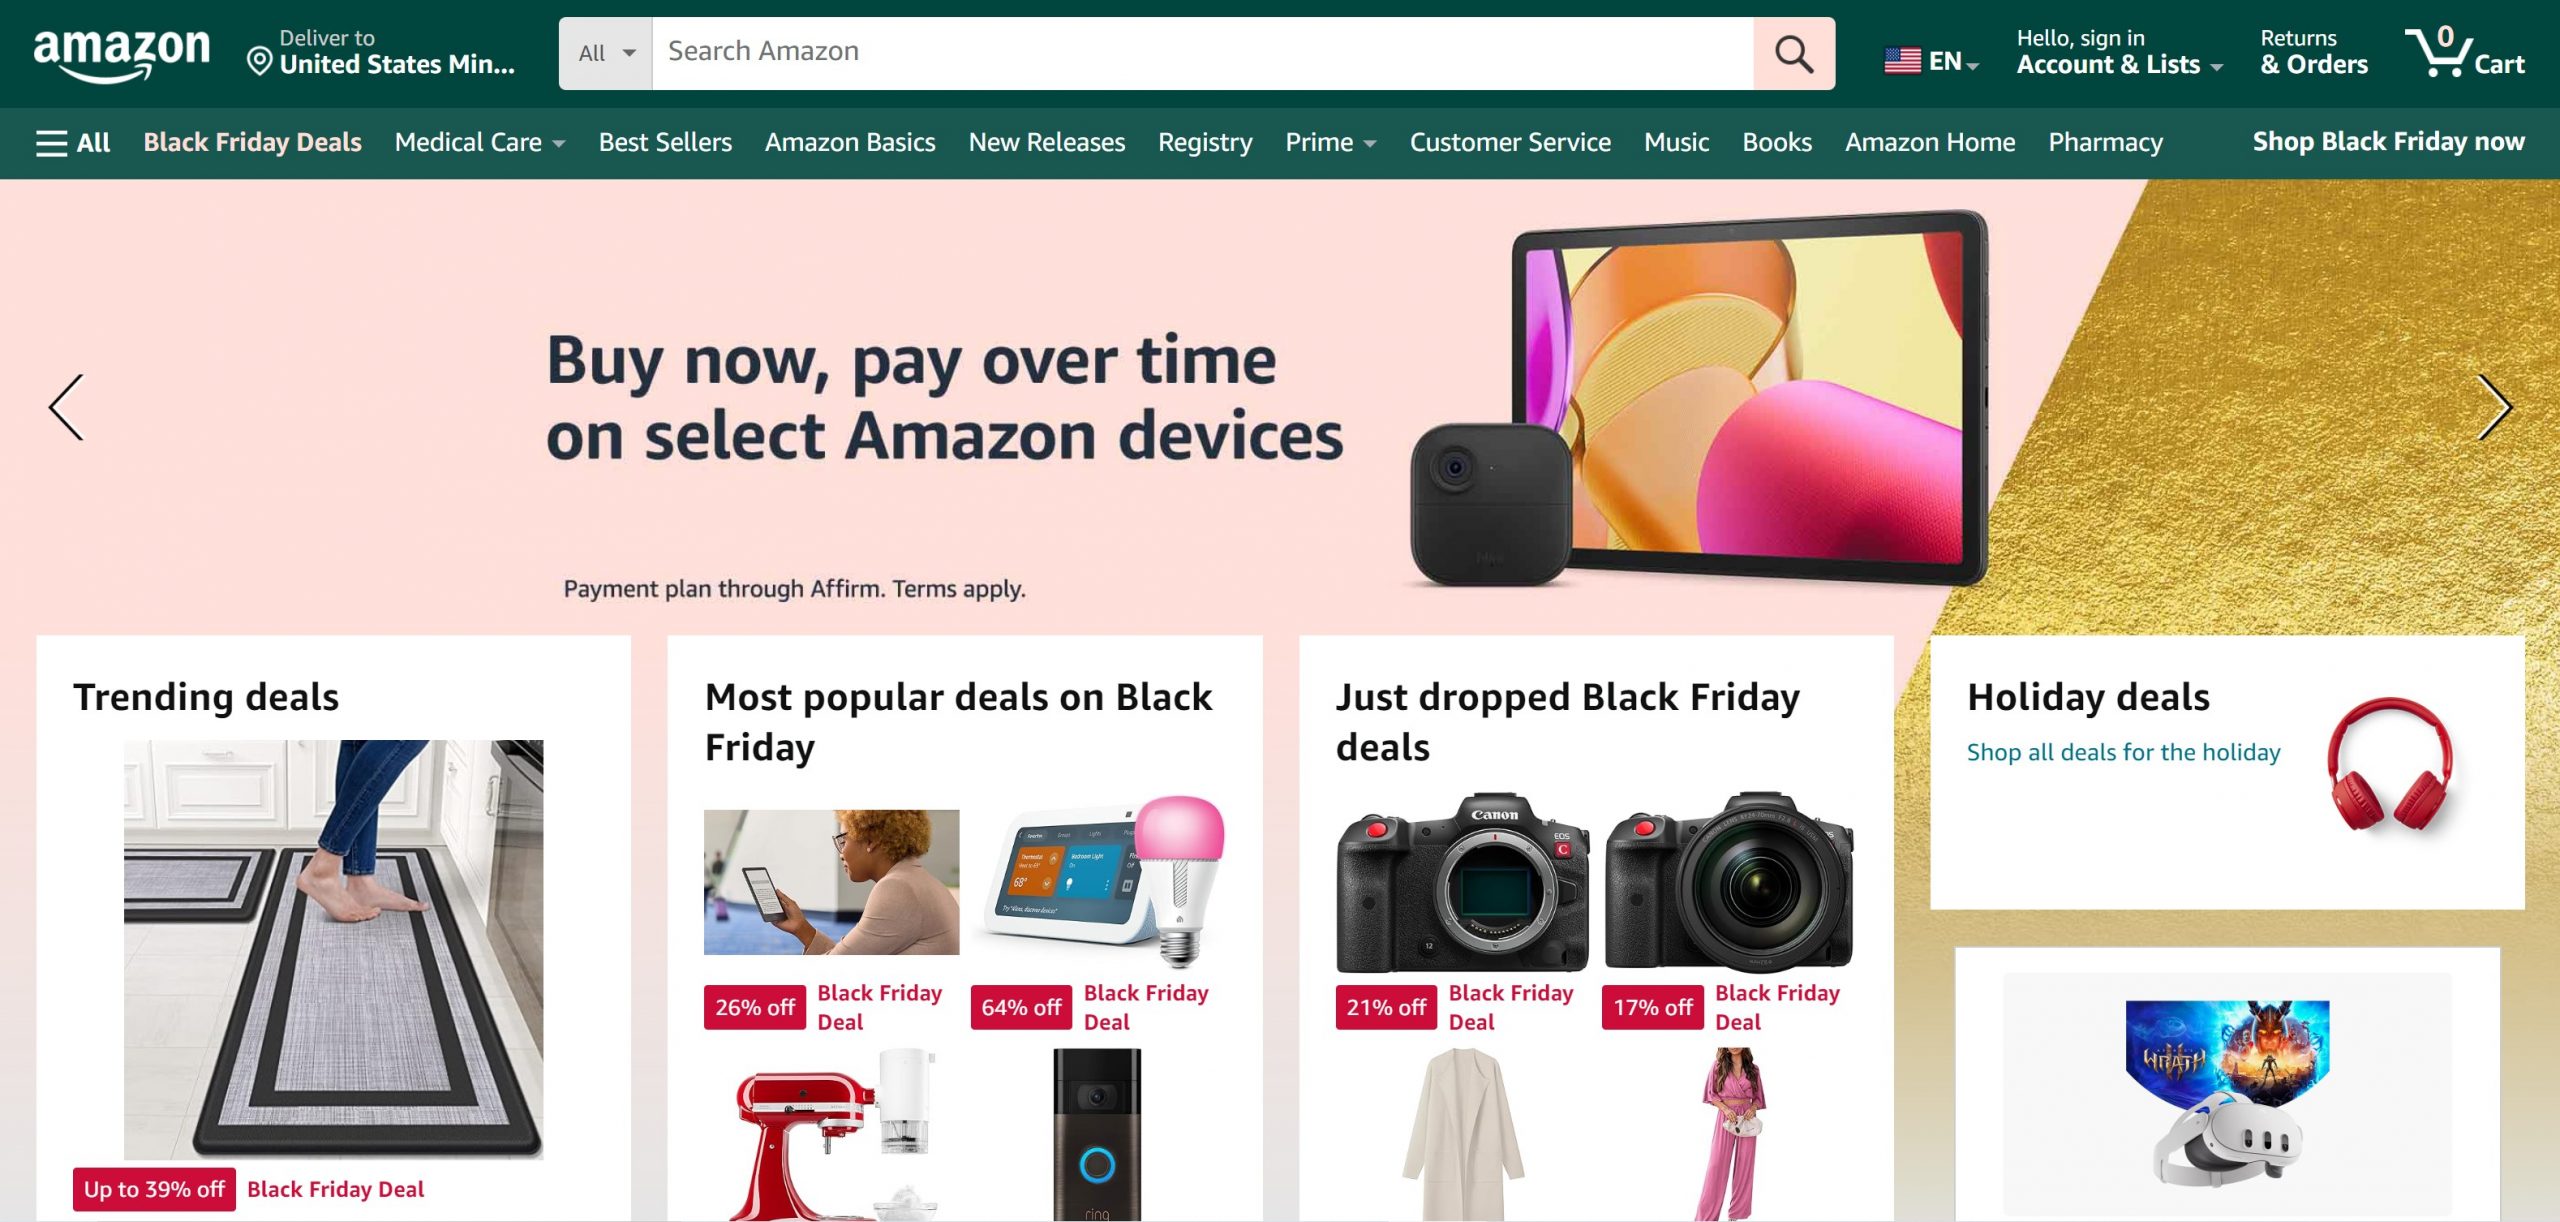Viewport: 2560px width, 1222px height.
Task: Open the shopping cart icon
Action: tap(2465, 52)
